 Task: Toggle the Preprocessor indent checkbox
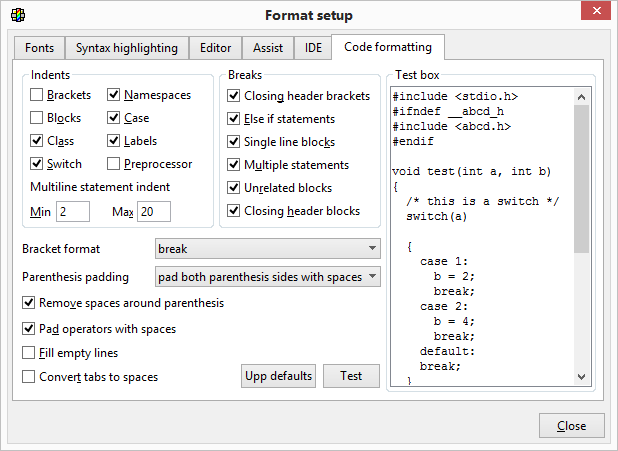114,164
